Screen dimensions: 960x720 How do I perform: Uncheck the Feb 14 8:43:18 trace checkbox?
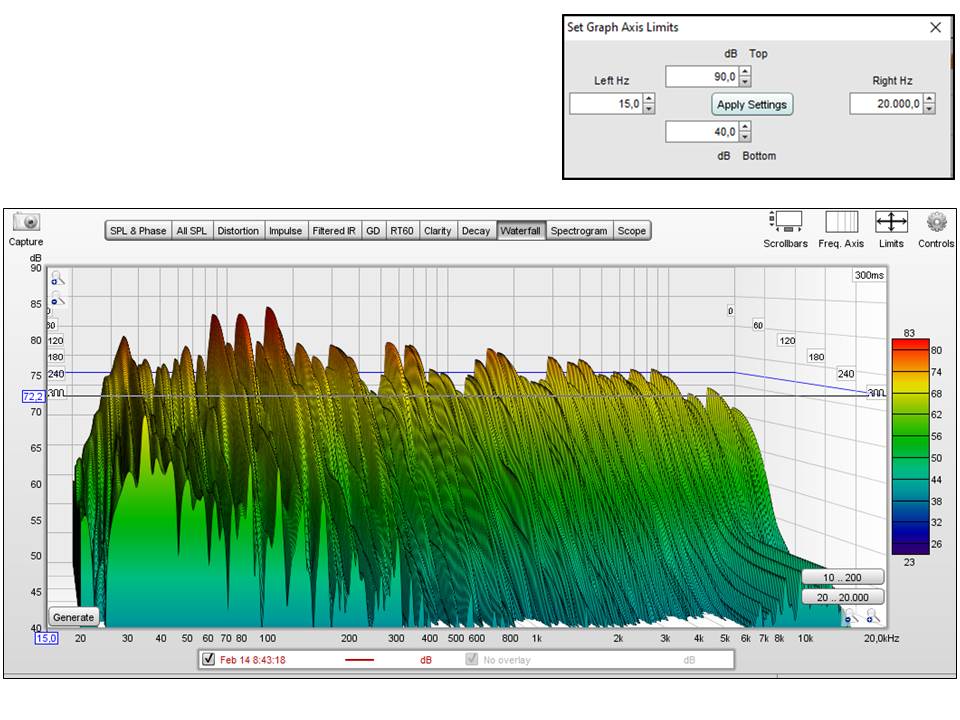click(x=209, y=660)
